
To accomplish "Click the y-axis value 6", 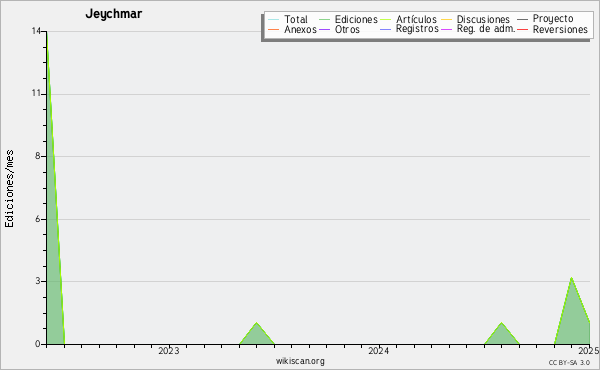I will click(38, 219).
